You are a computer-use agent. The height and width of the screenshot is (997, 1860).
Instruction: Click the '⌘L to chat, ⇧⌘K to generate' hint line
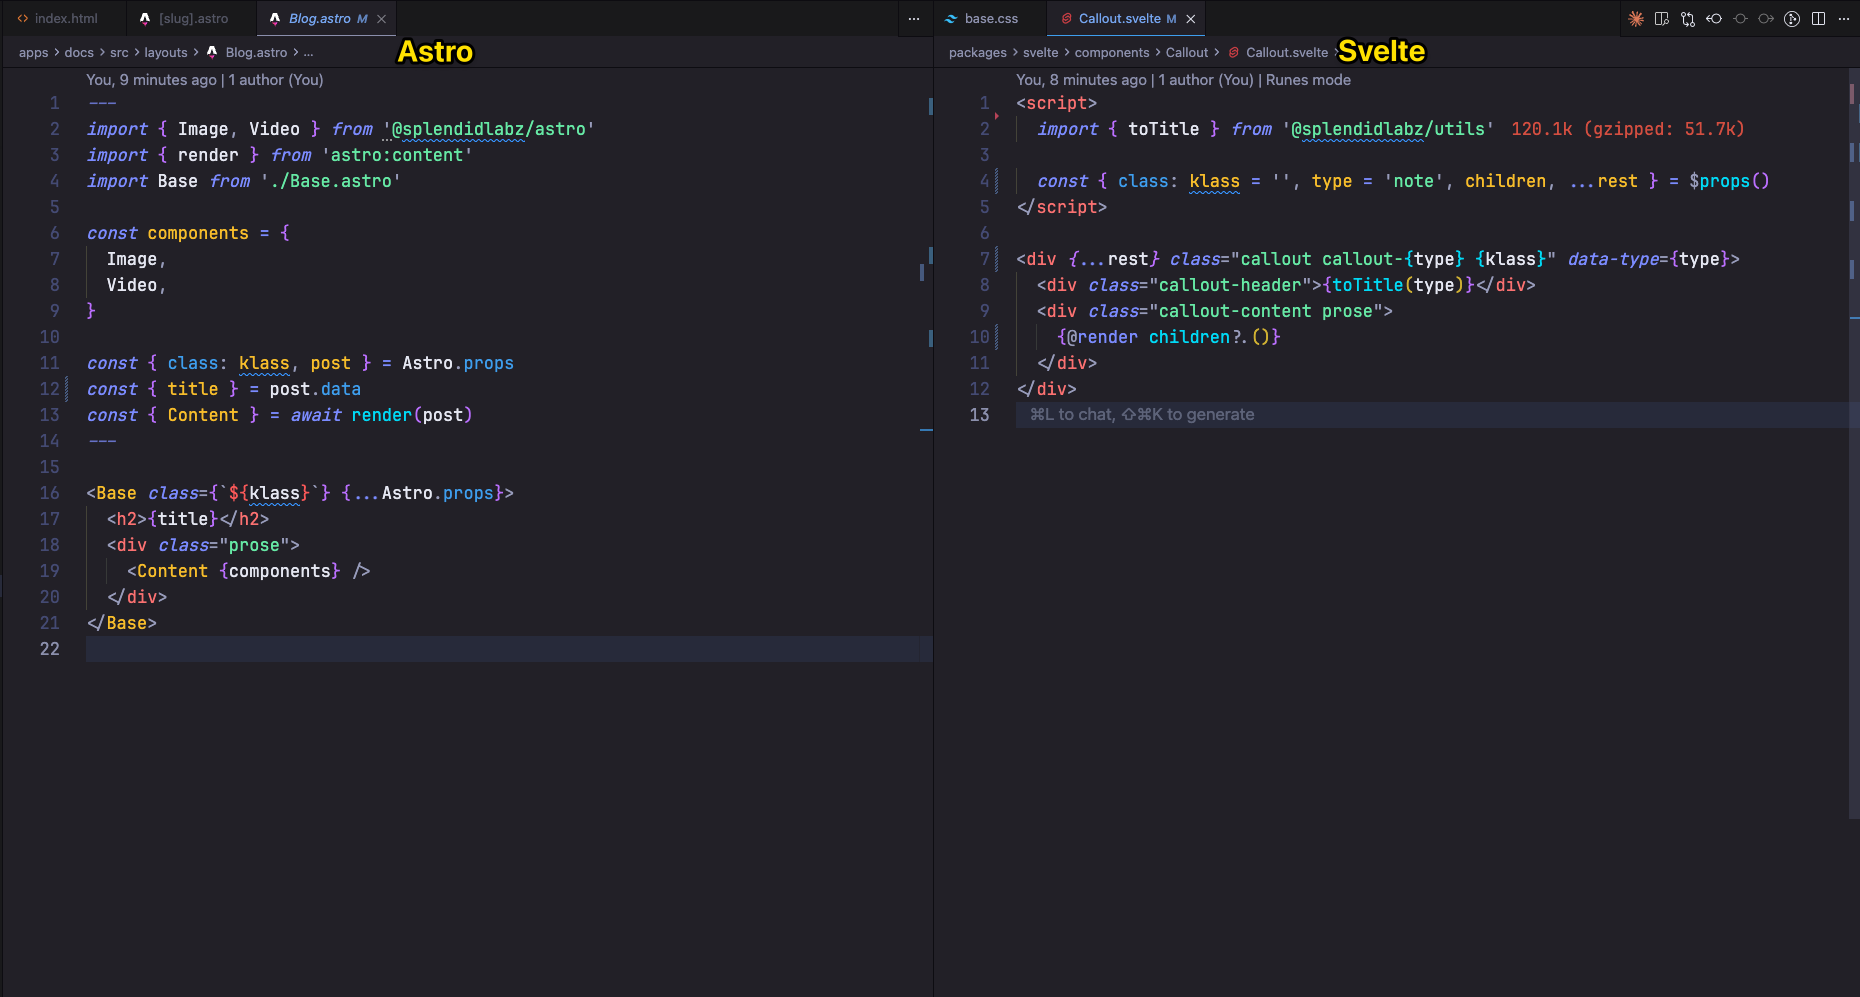(x=1142, y=414)
